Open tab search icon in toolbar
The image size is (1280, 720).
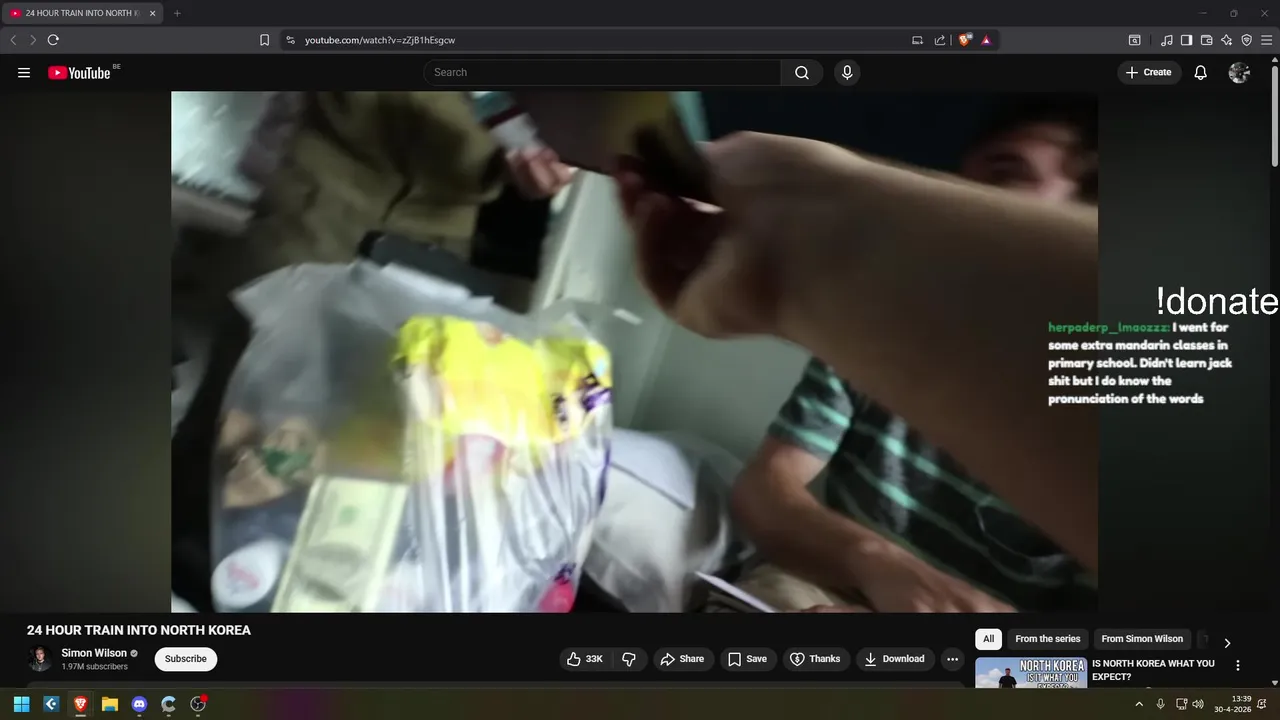click(x=1135, y=40)
